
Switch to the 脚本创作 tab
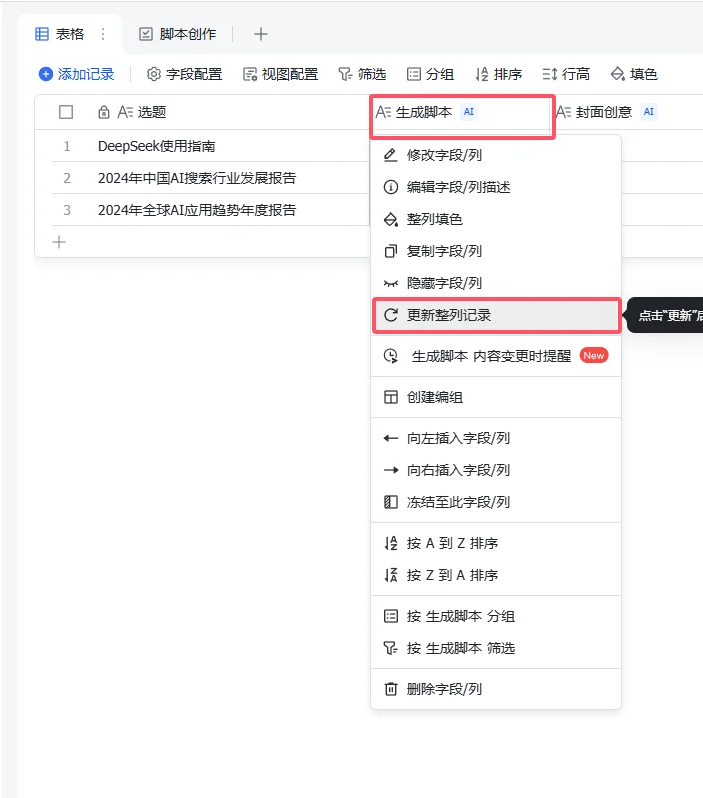(x=178, y=34)
